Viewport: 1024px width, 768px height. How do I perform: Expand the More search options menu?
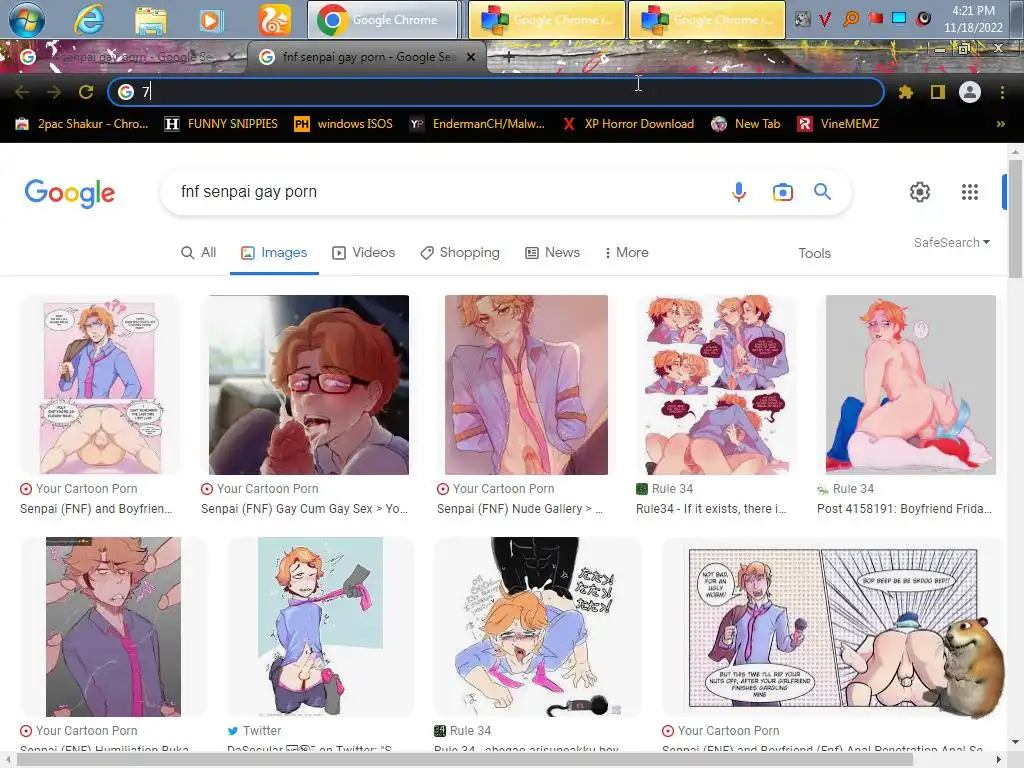click(x=626, y=253)
